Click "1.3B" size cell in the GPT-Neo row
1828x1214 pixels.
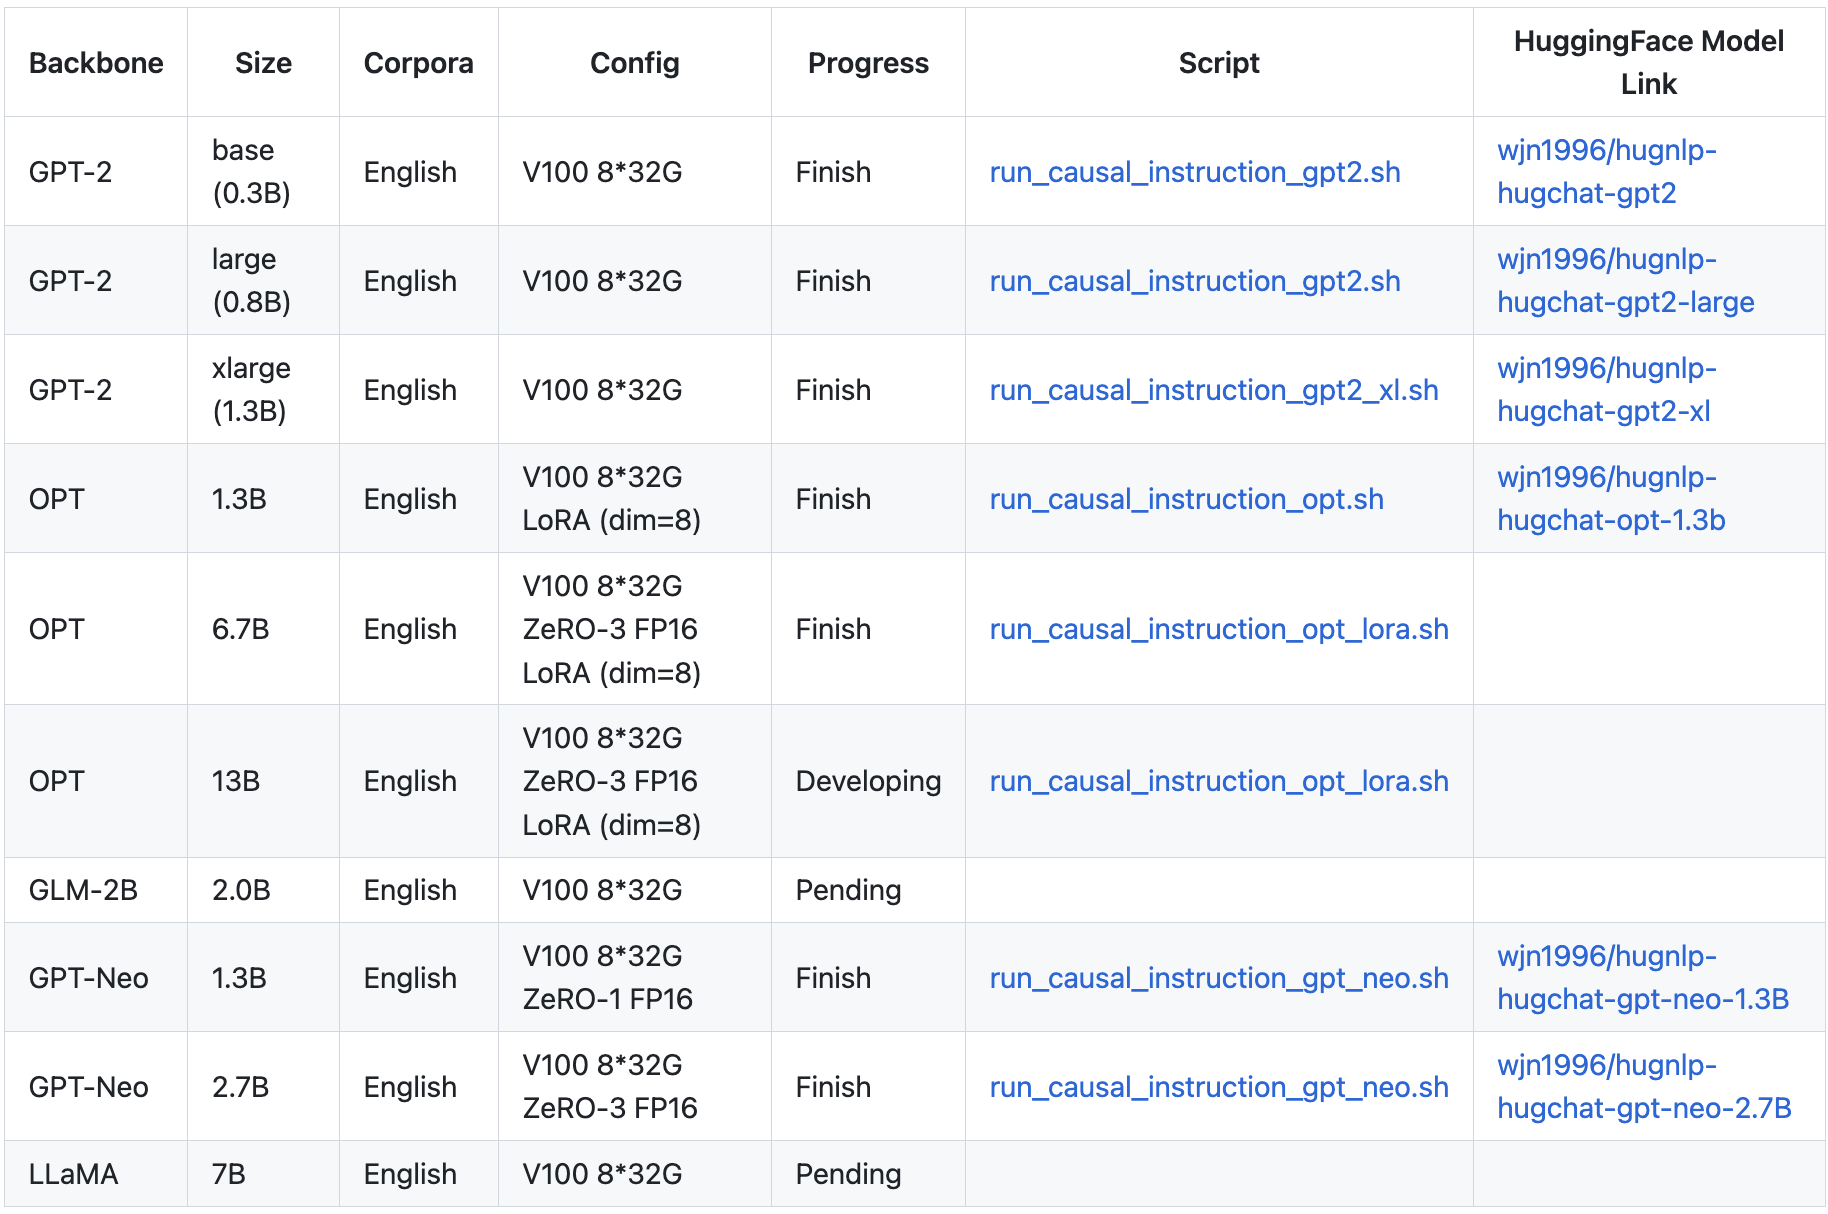[x=263, y=978]
